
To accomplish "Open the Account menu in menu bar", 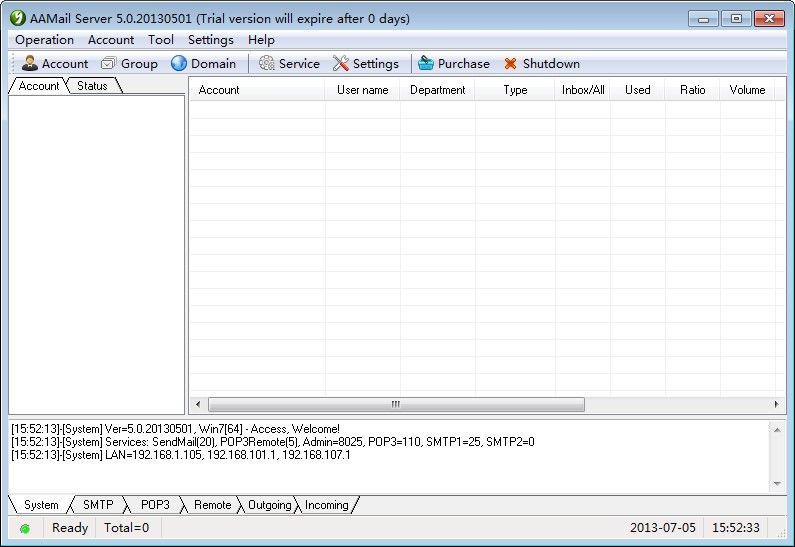I will pos(111,40).
